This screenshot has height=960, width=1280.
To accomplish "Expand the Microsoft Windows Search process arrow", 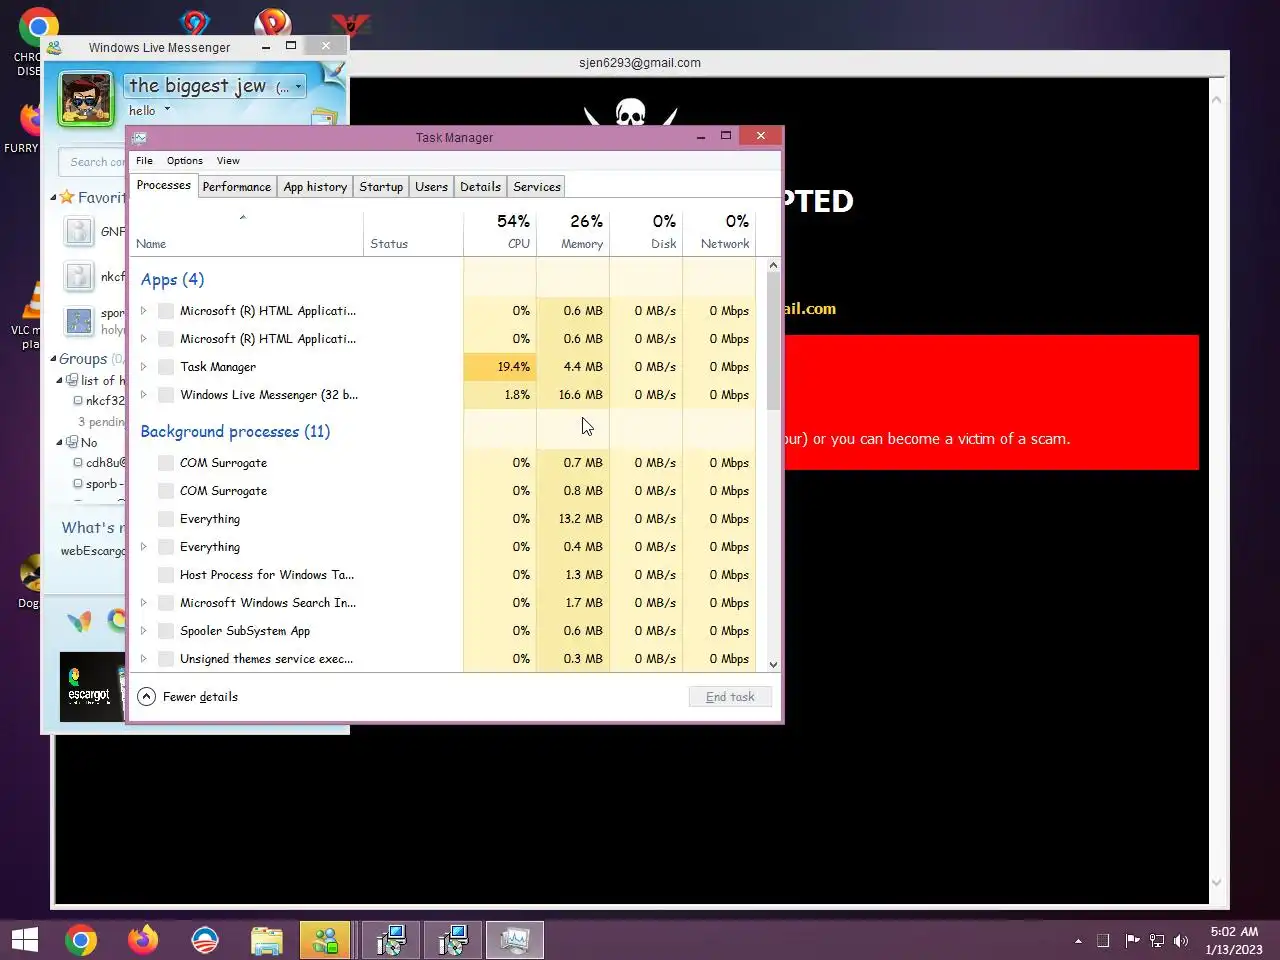I will pyautogui.click(x=144, y=603).
